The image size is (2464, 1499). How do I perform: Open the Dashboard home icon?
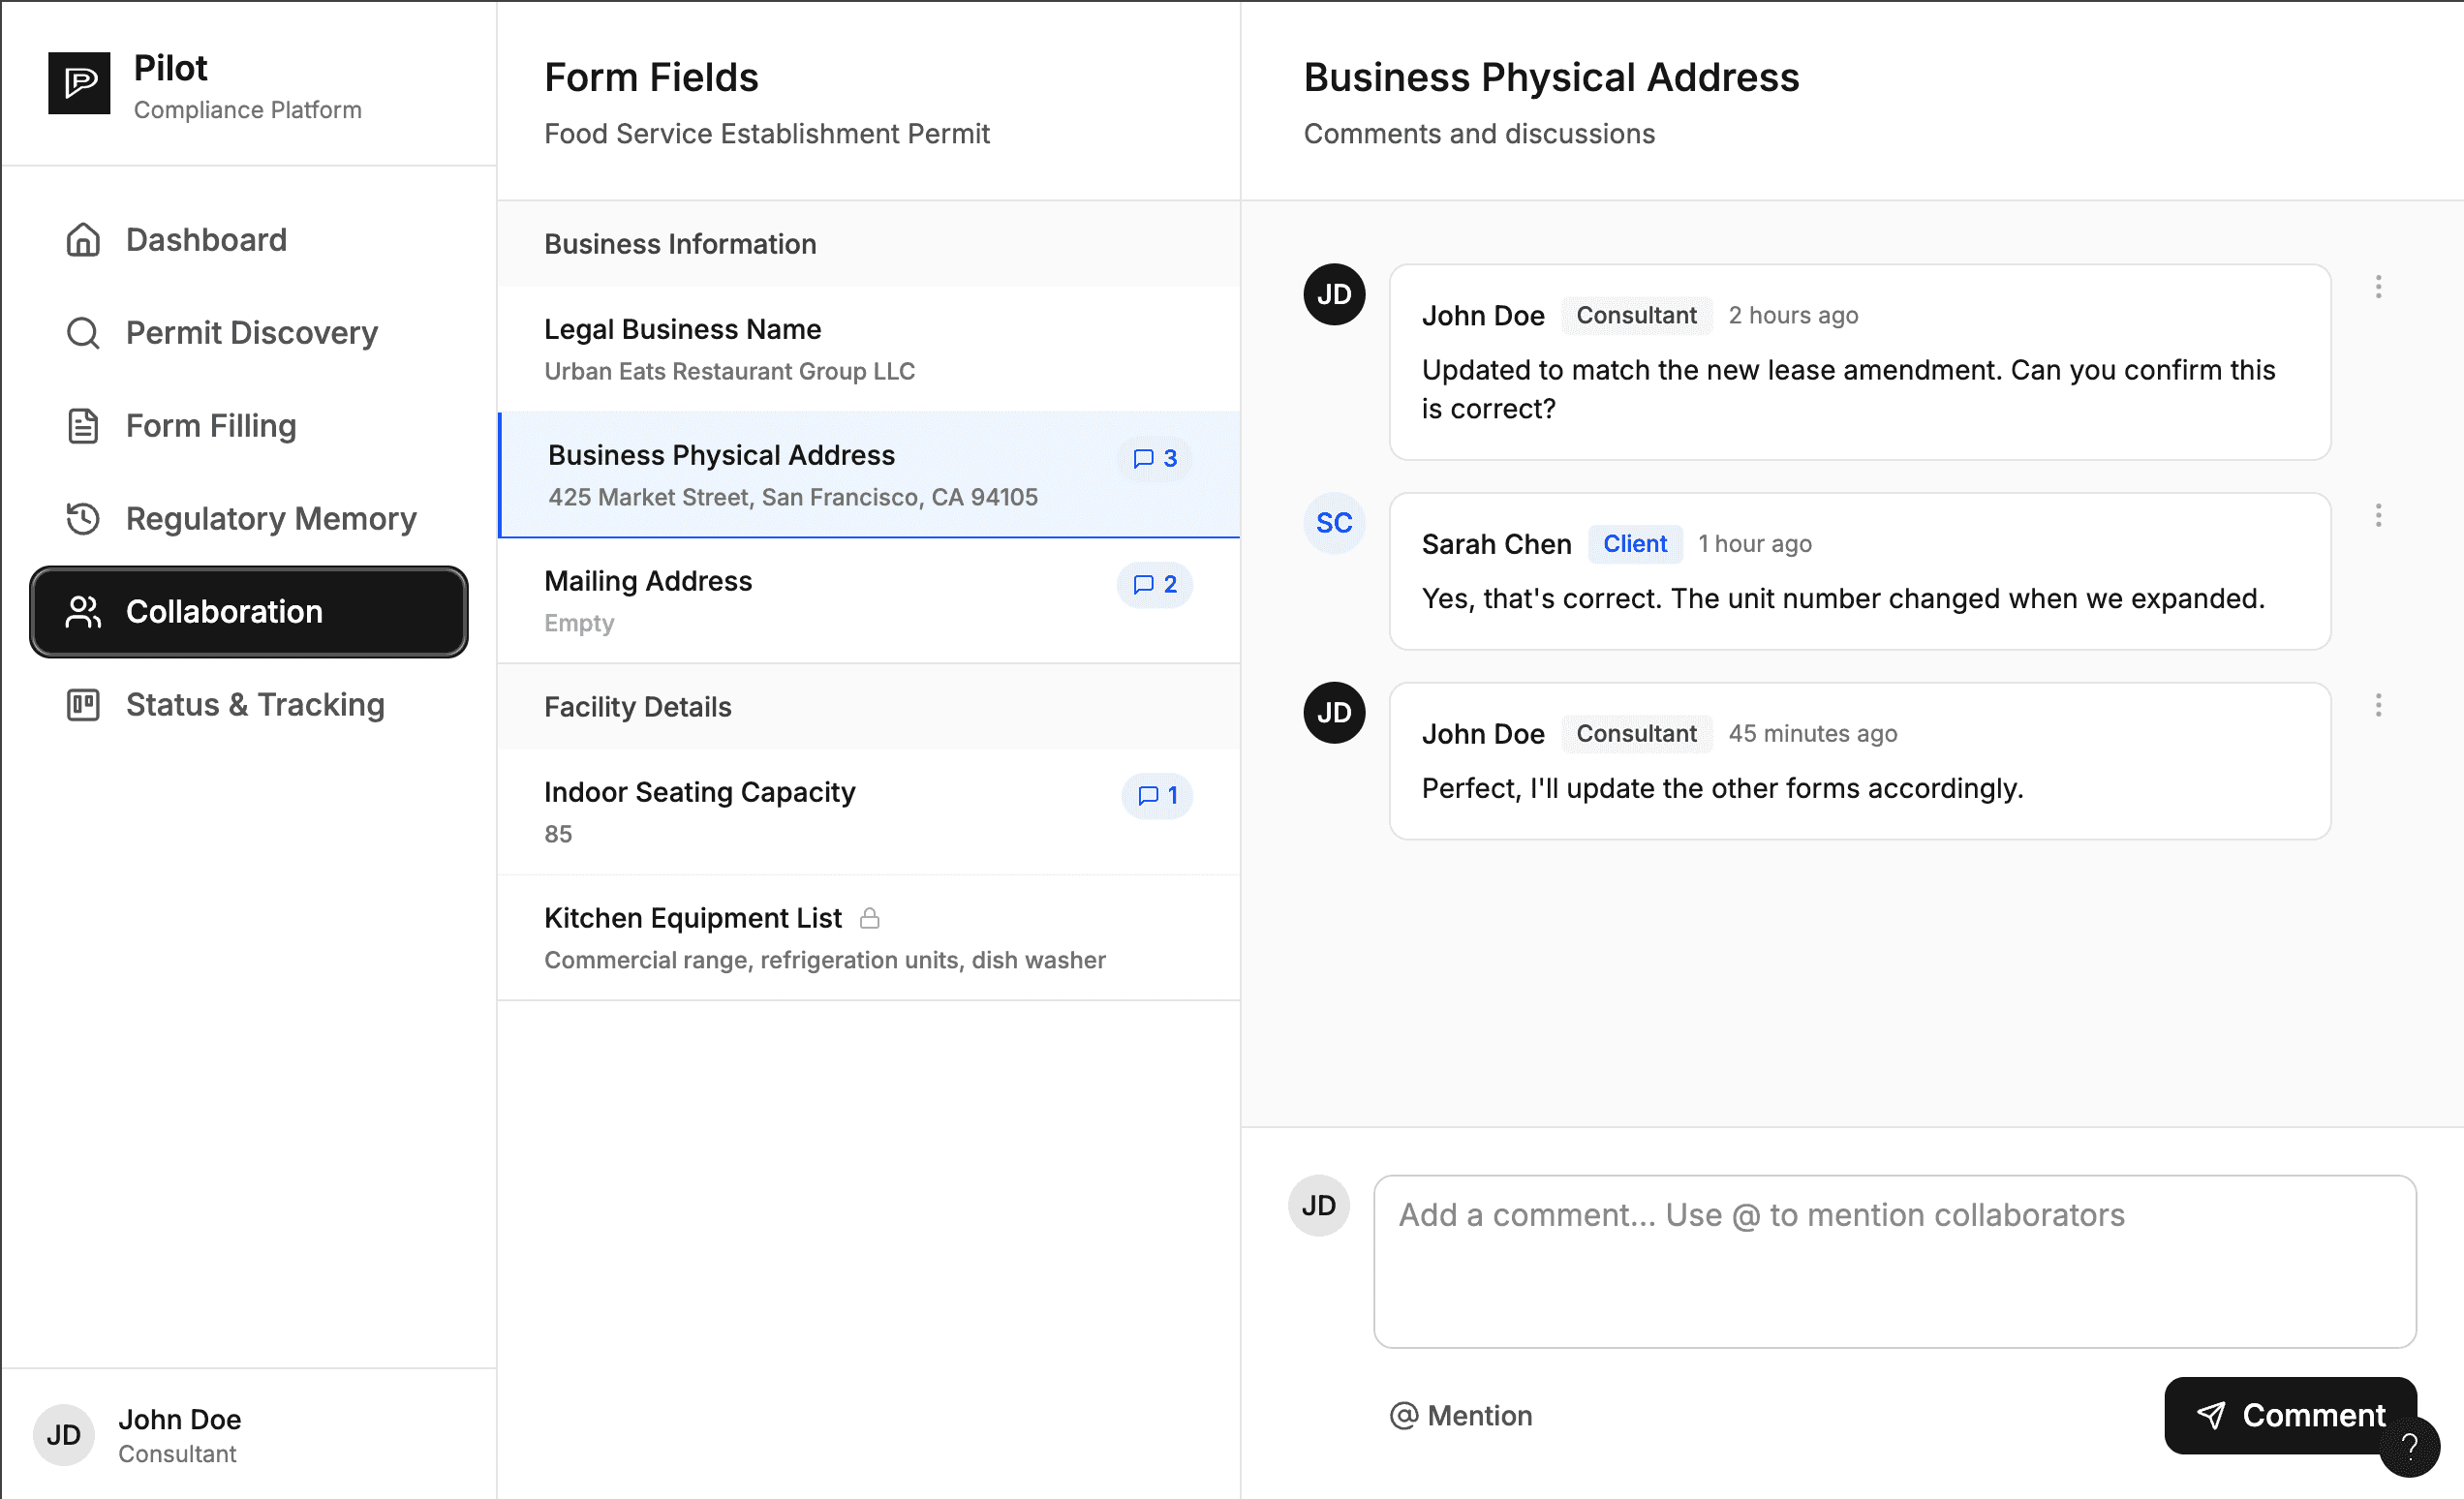[x=83, y=240]
